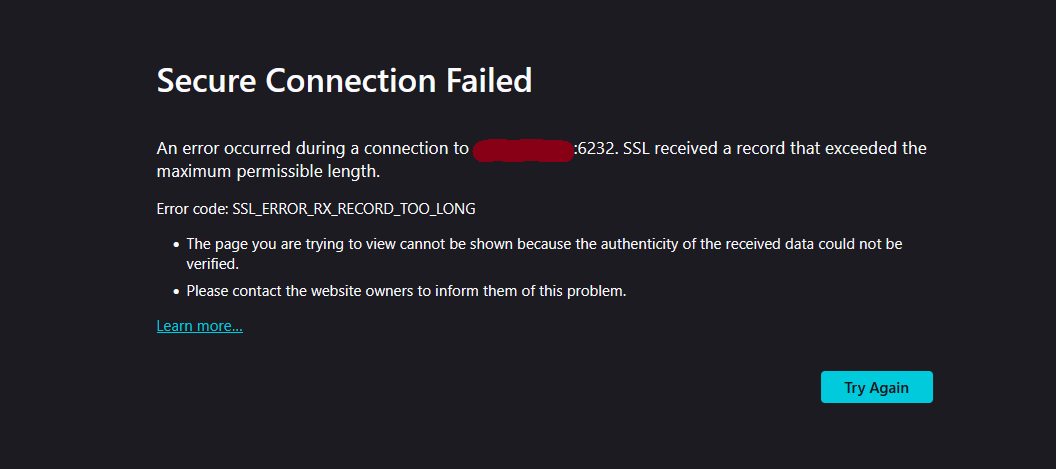Click the 'Error code:' label

[x=192, y=209]
